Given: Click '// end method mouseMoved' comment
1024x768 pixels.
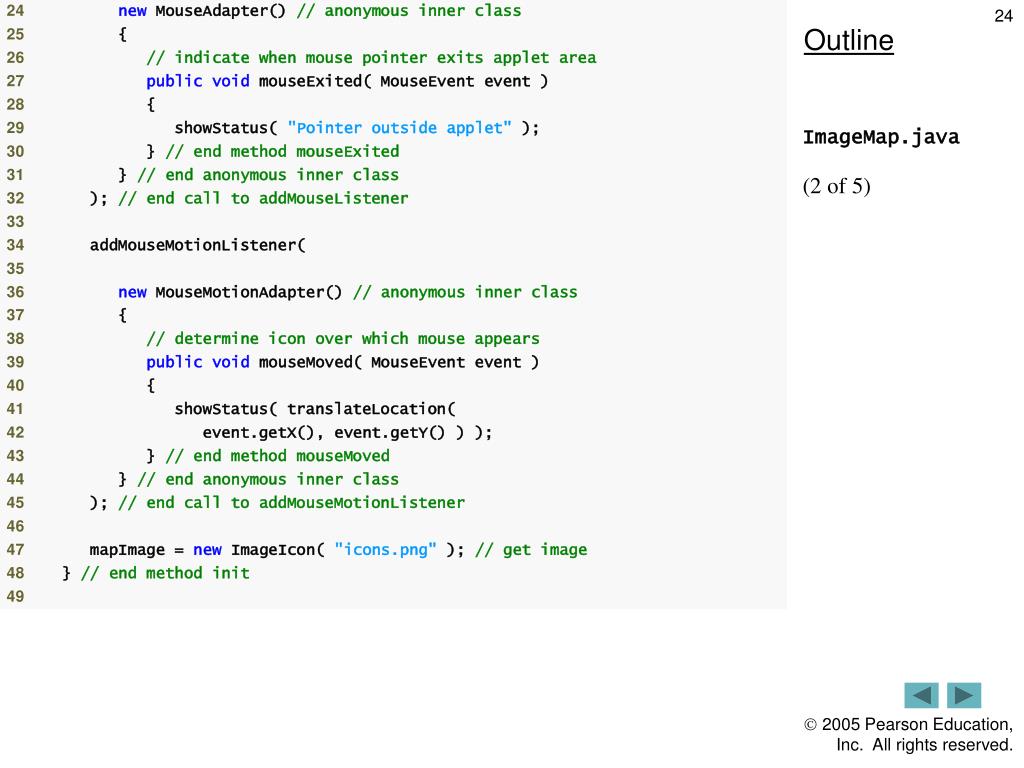Looking at the screenshot, I should pyautogui.click(x=278, y=456).
